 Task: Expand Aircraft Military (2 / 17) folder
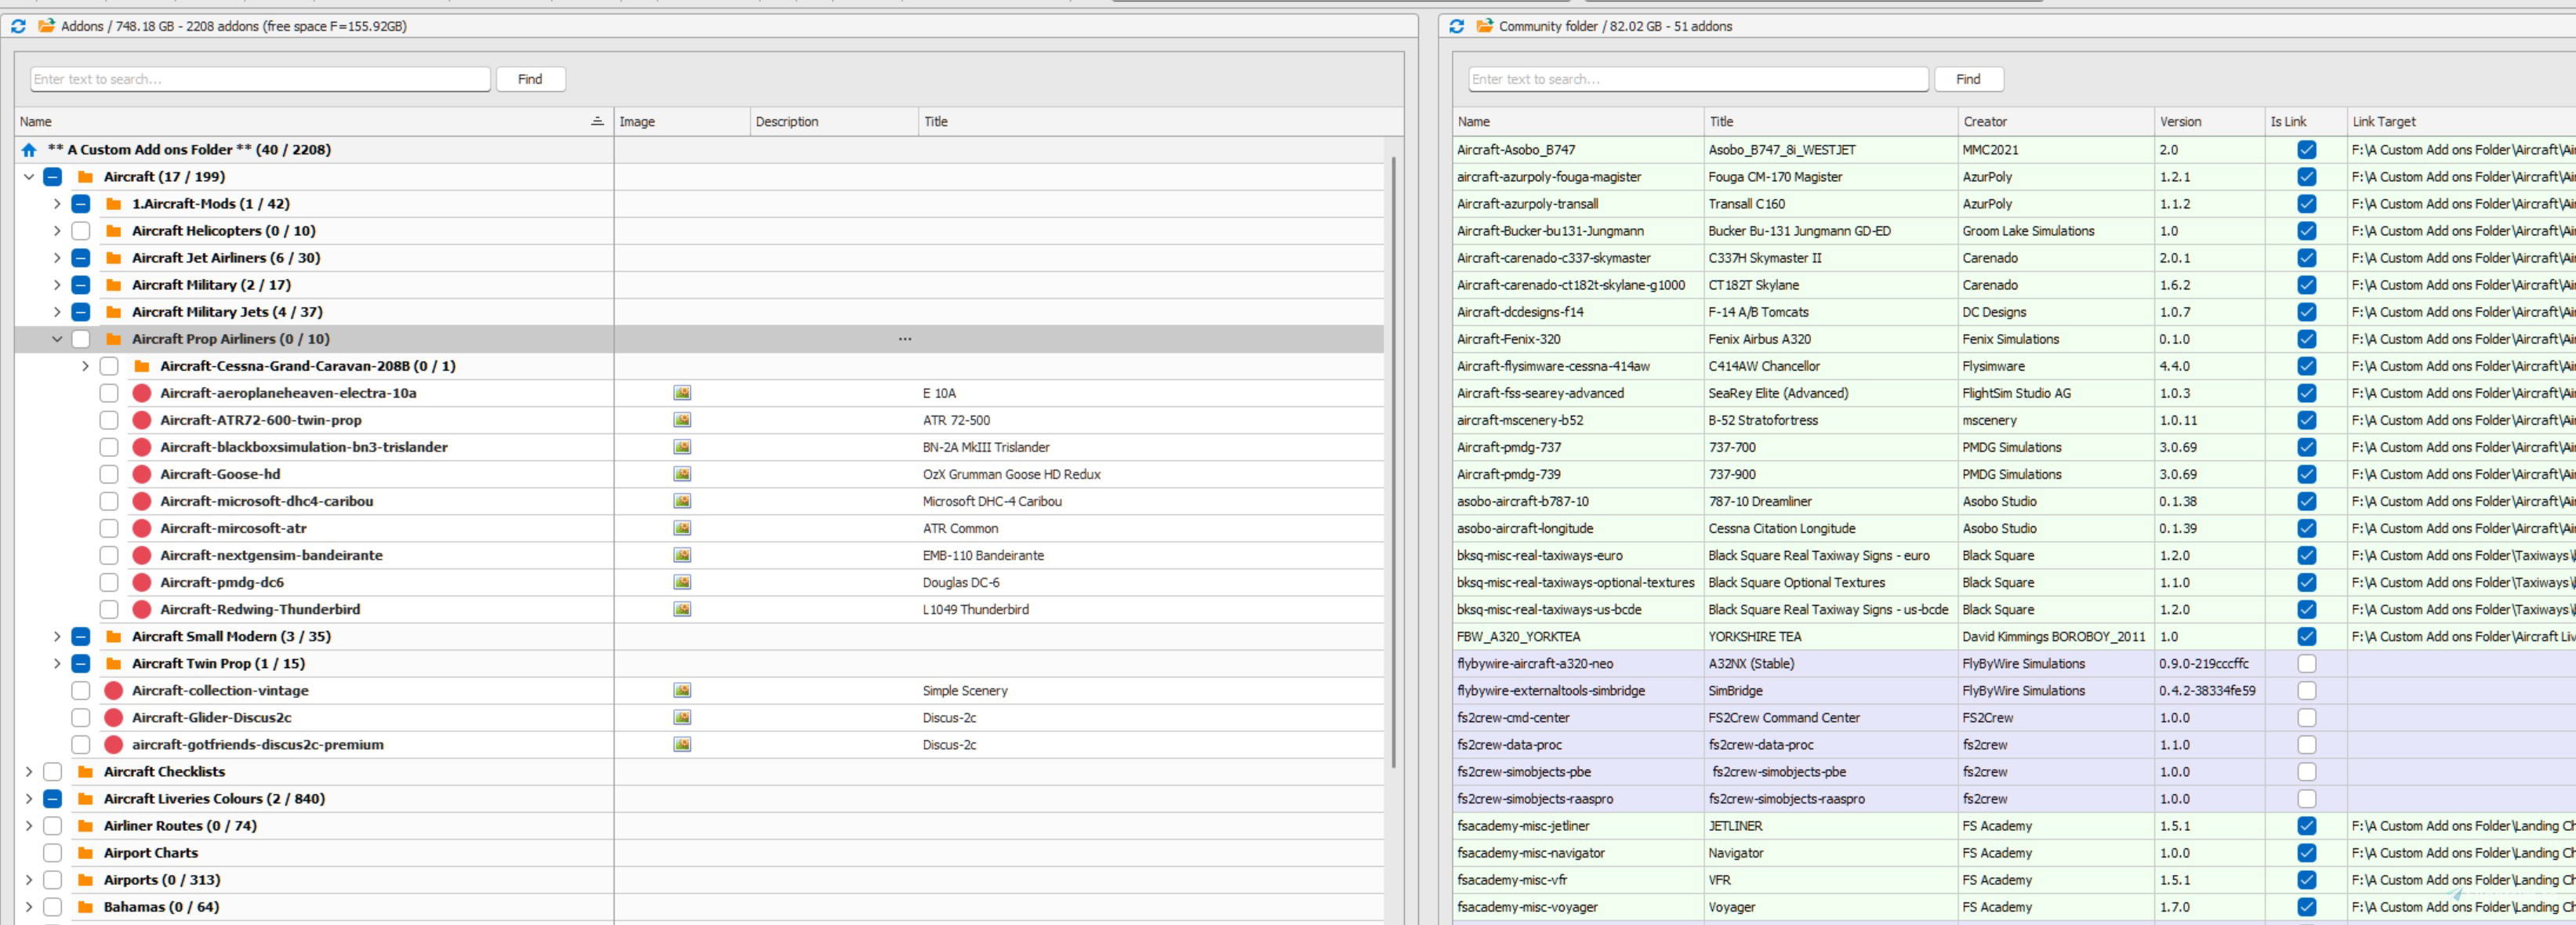tap(57, 285)
